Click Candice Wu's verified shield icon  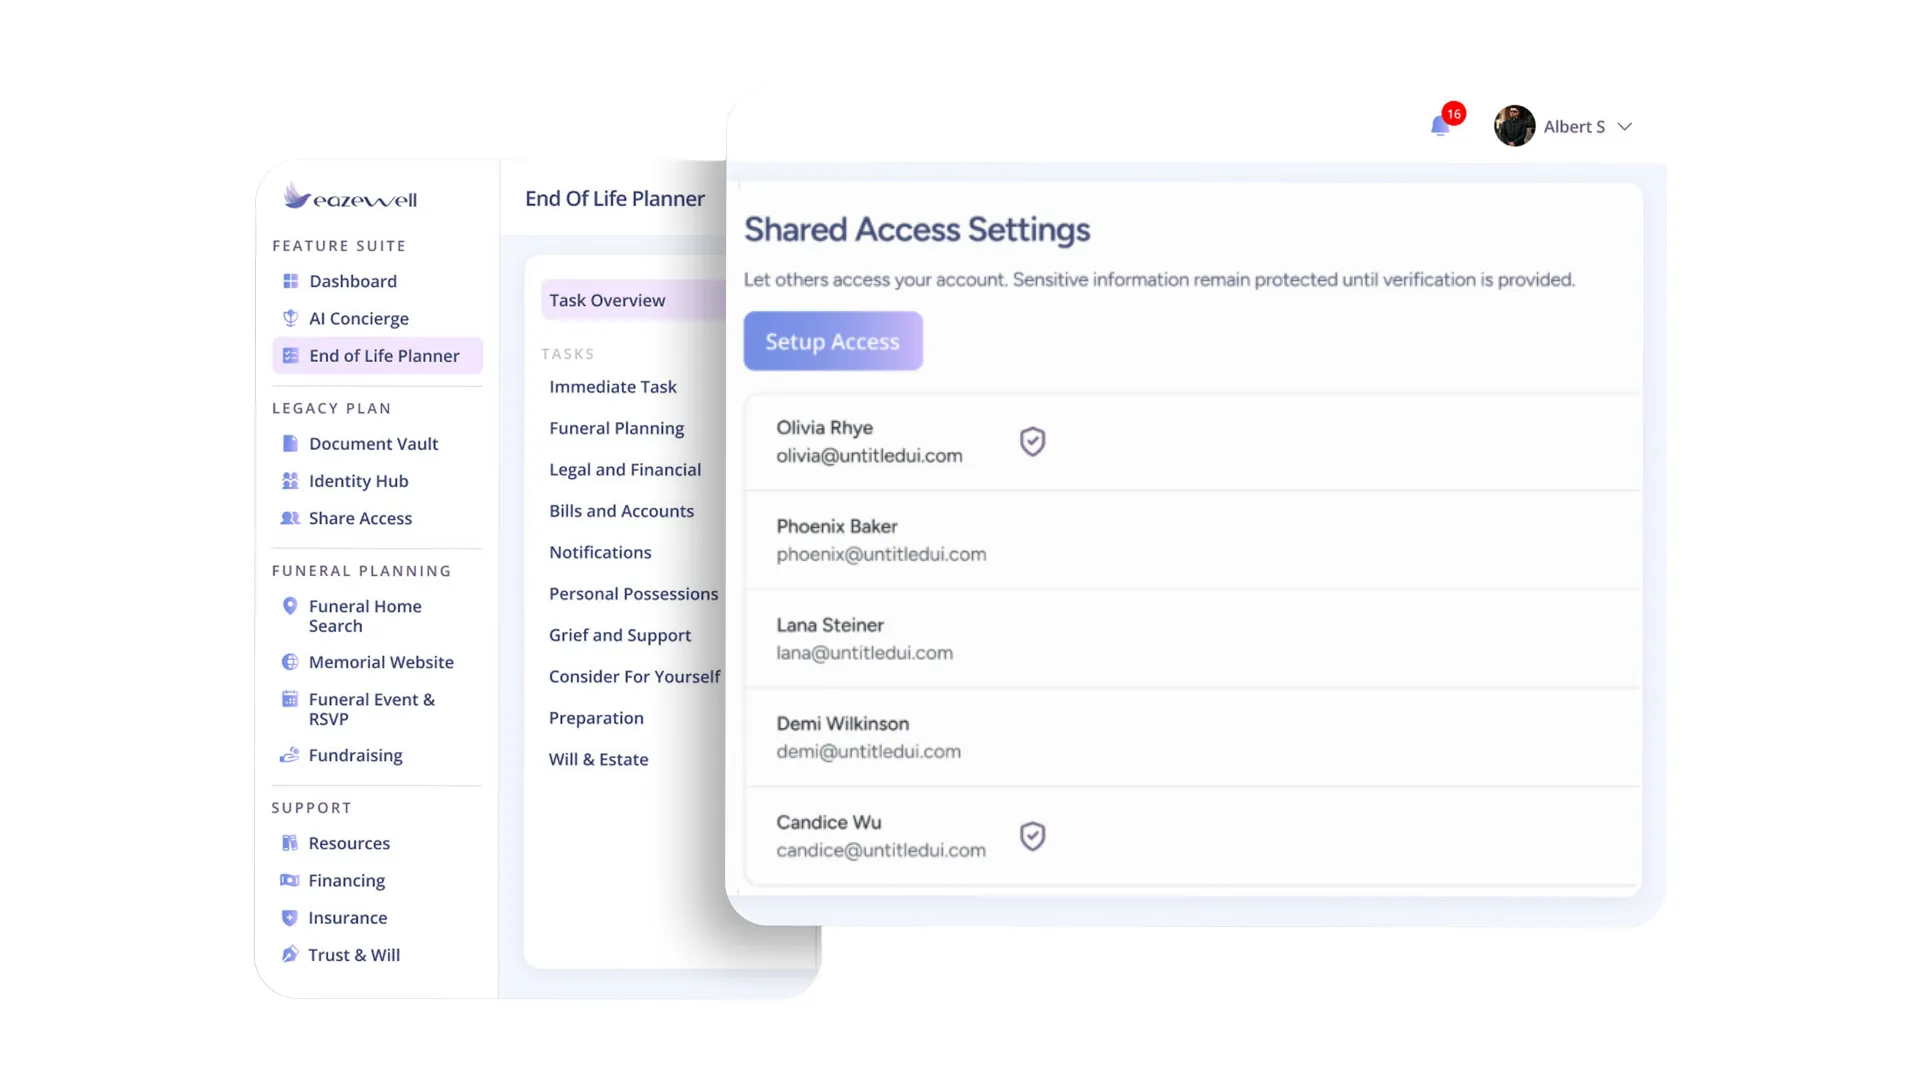click(x=1032, y=836)
